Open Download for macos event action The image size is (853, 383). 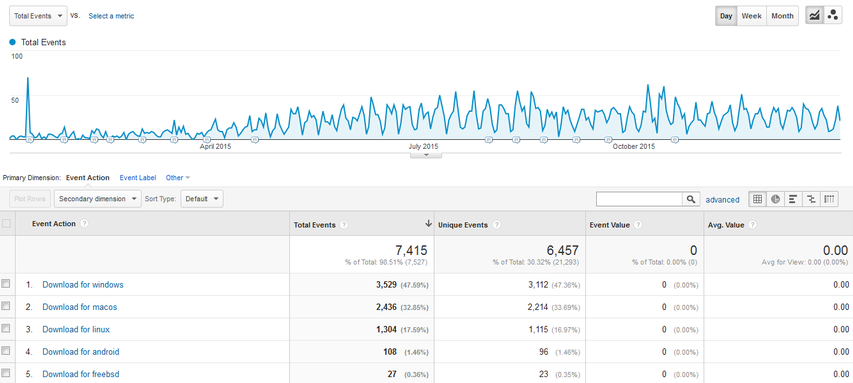click(x=79, y=307)
